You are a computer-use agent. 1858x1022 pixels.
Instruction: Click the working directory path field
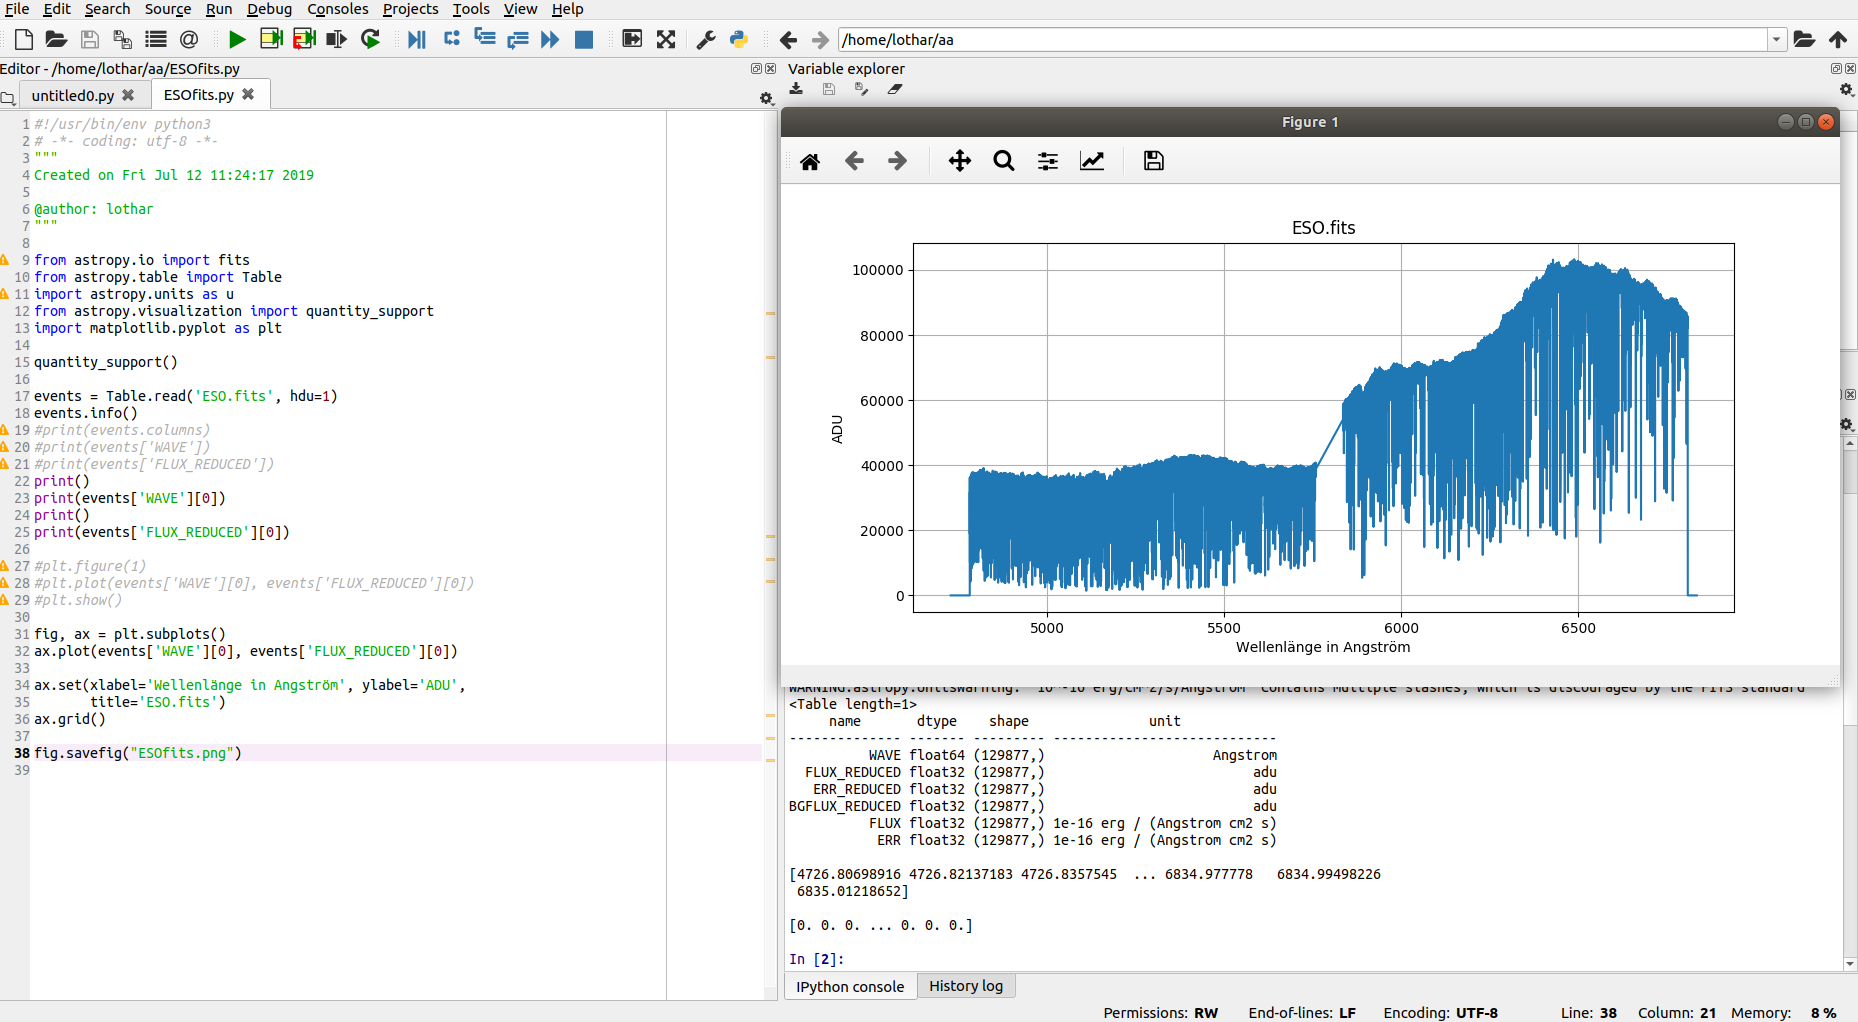coord(1300,40)
